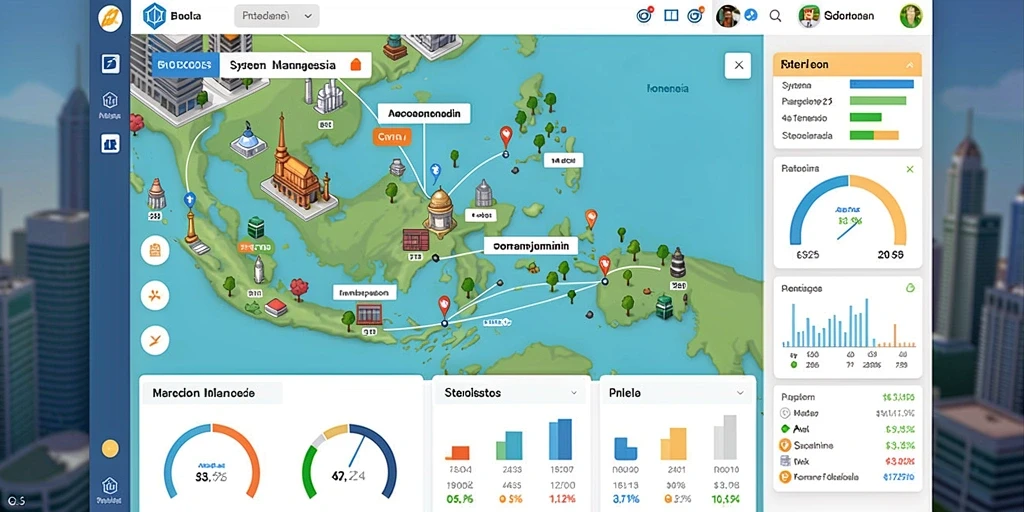This screenshot has width=1024, height=512.
Task: Click the 1,12% value under Steioisstos
Action: pos(562,500)
